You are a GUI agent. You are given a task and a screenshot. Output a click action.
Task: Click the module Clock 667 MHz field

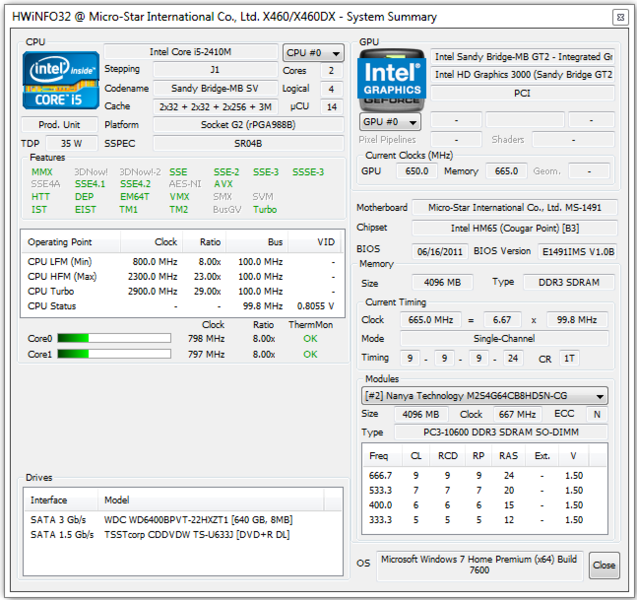(x=517, y=414)
